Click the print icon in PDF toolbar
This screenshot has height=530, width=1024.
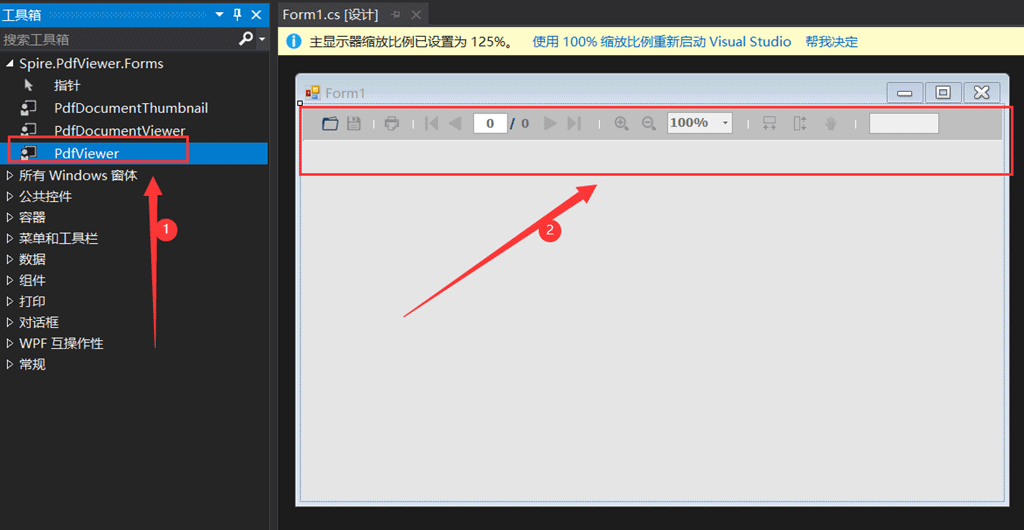[392, 123]
